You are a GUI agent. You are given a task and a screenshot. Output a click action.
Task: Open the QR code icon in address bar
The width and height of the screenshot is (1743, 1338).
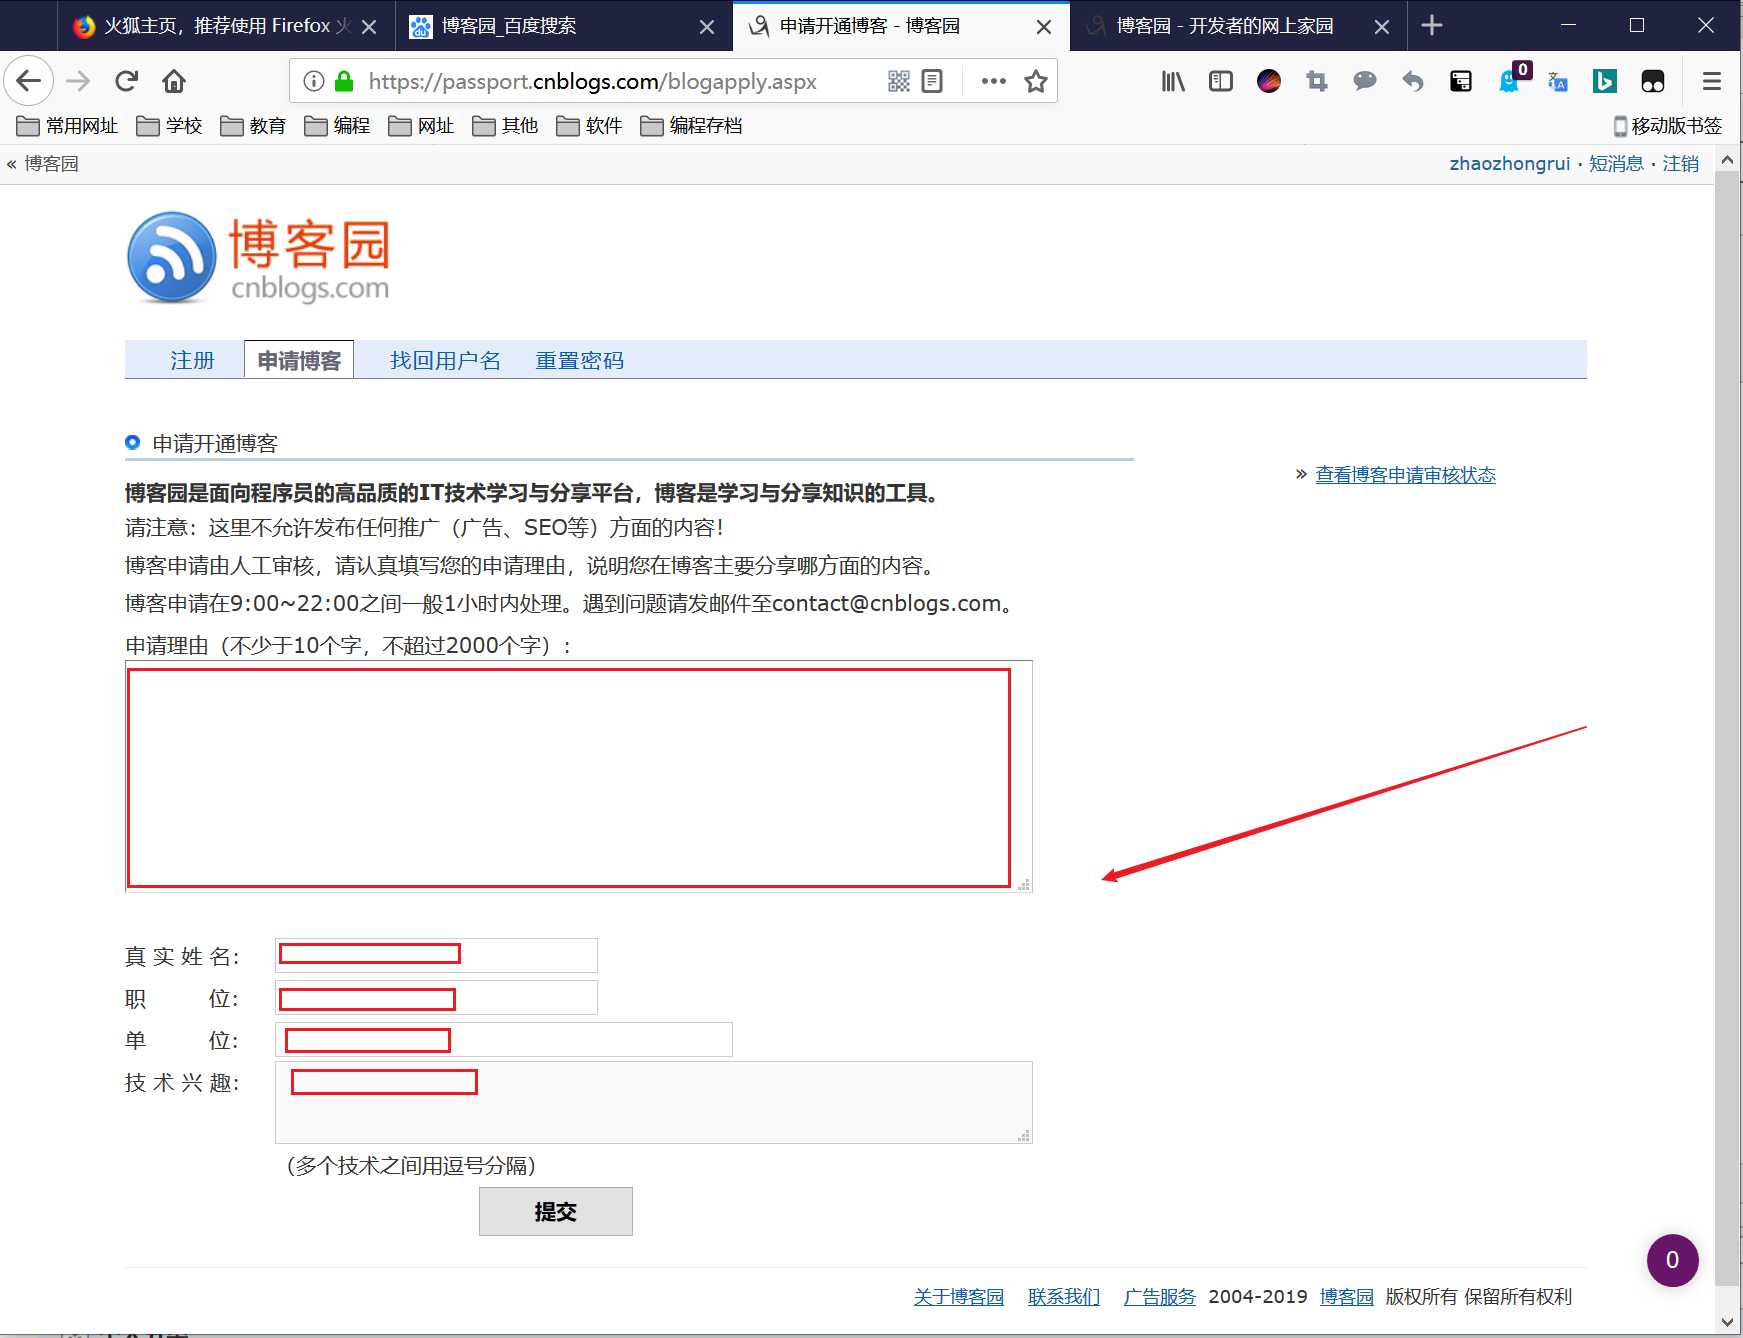(x=899, y=81)
